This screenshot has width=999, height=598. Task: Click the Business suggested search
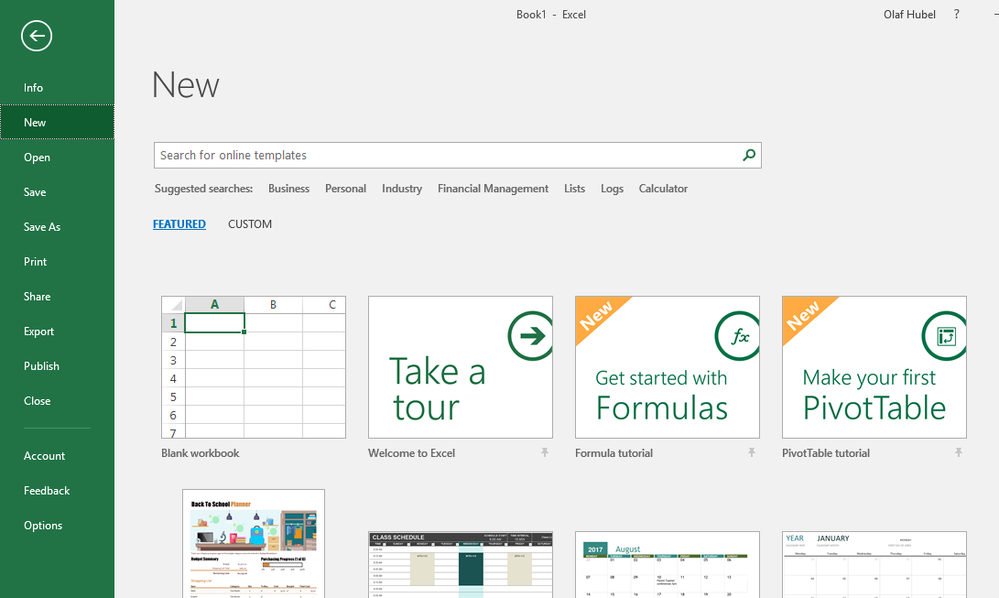289,189
